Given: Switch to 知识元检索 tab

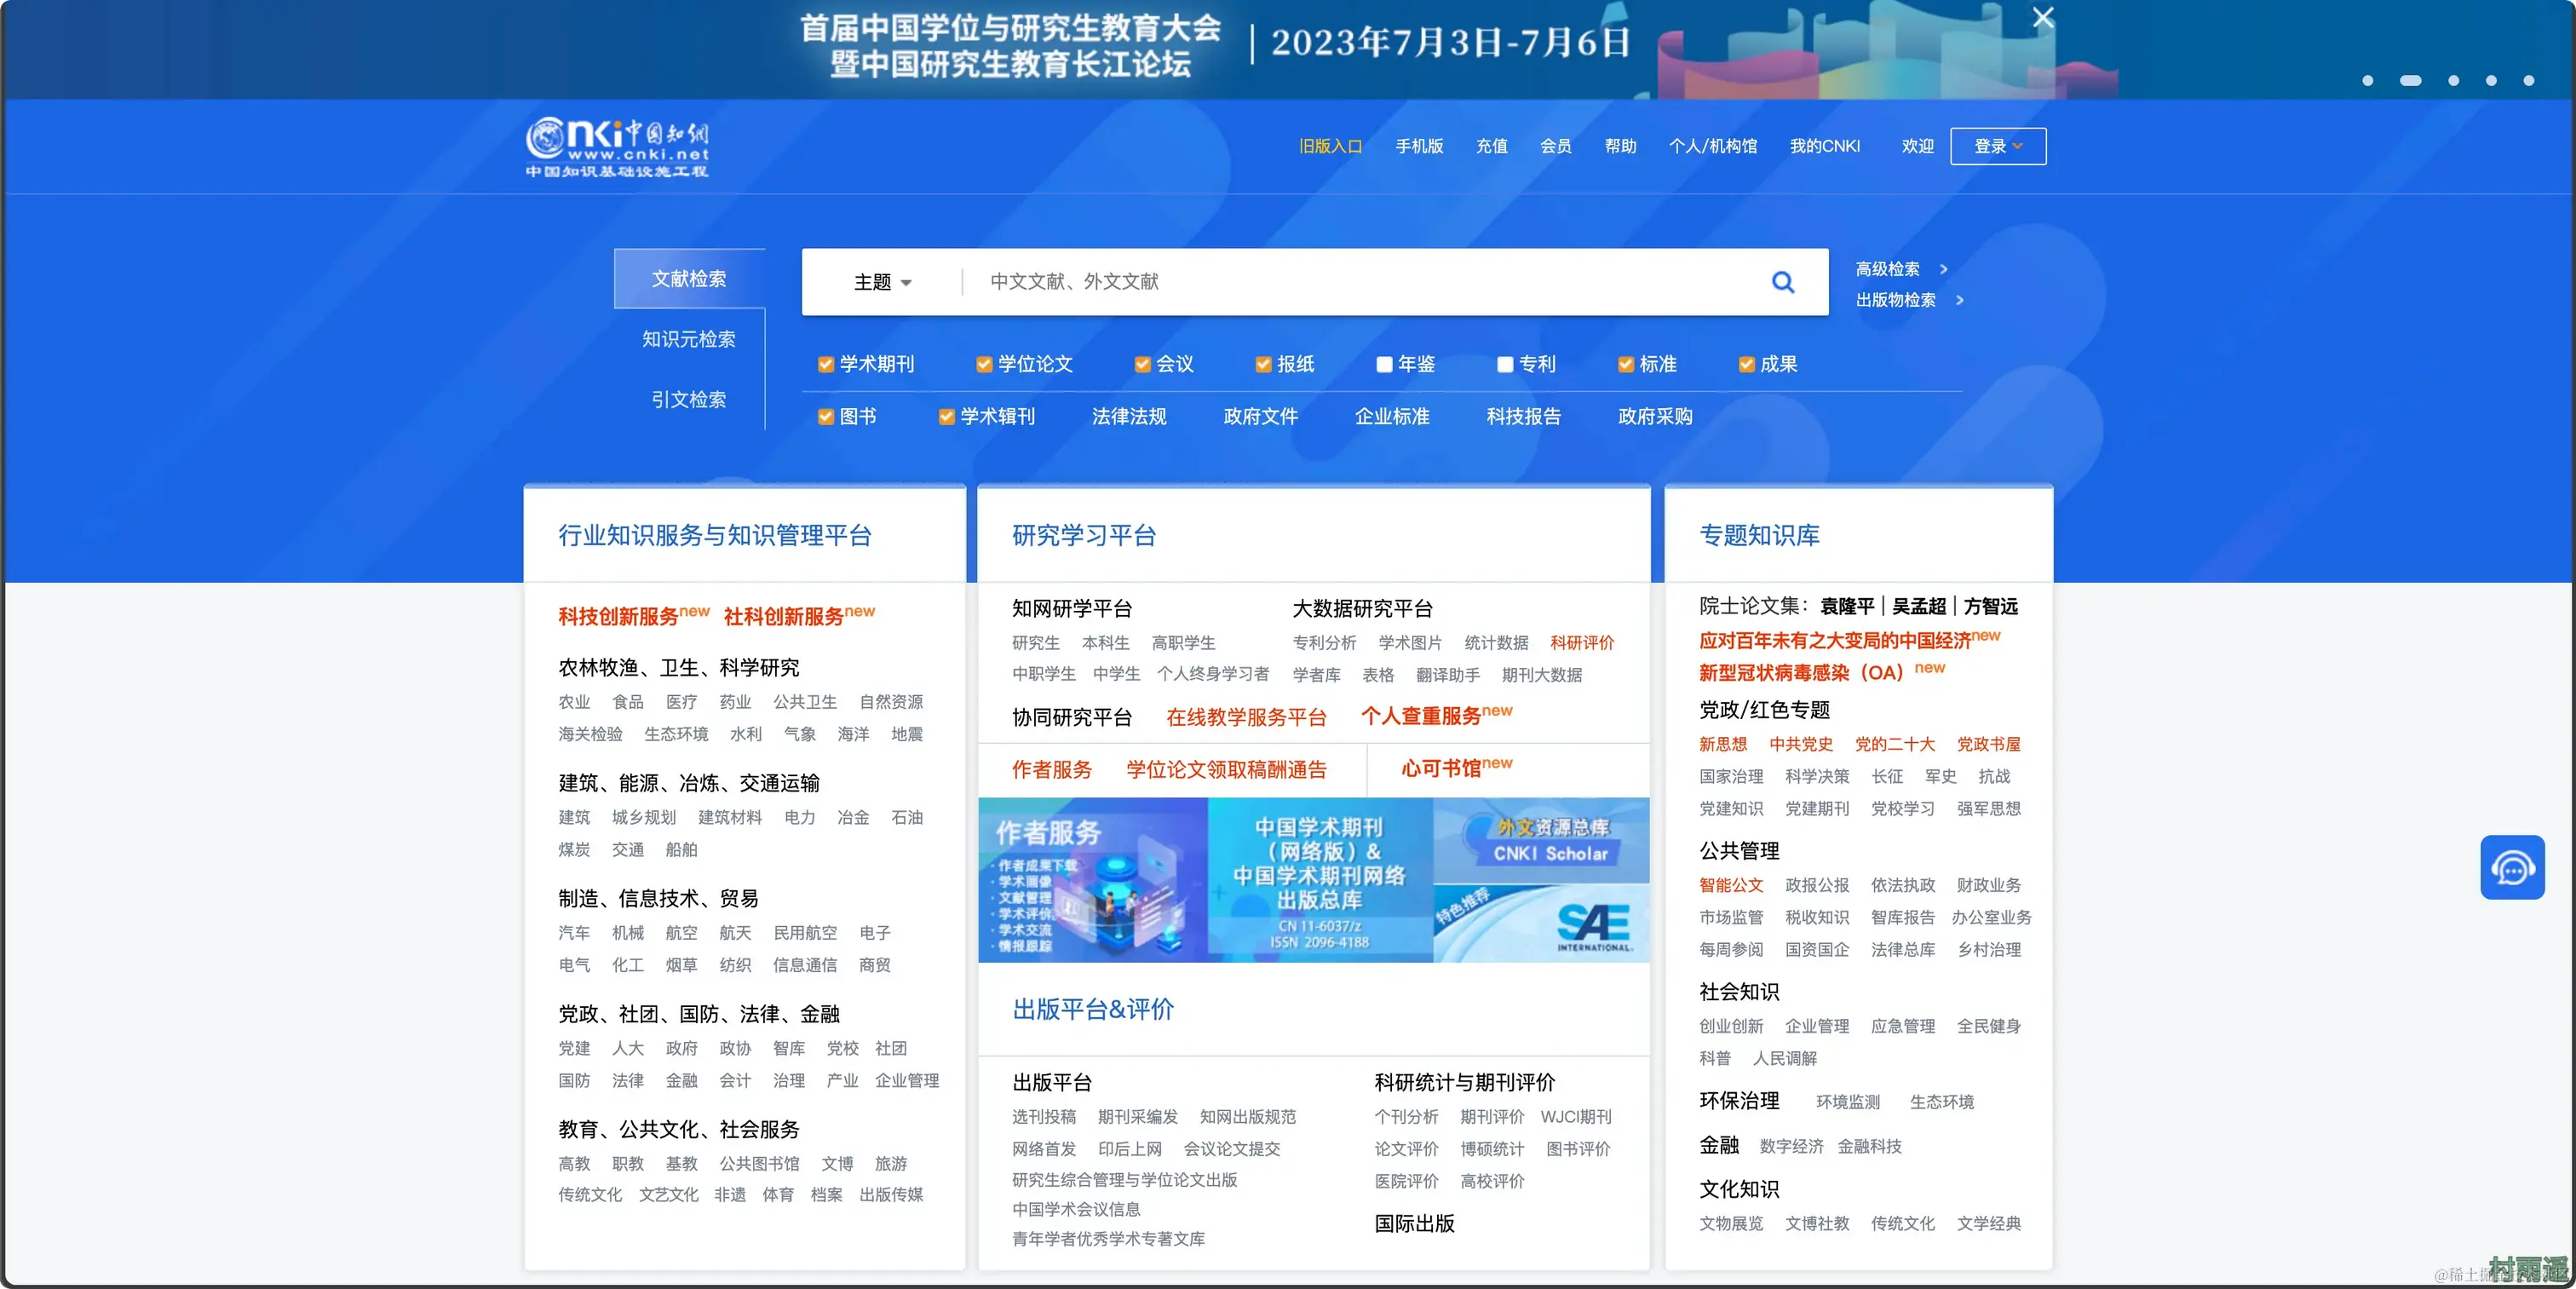Looking at the screenshot, I should tap(688, 339).
